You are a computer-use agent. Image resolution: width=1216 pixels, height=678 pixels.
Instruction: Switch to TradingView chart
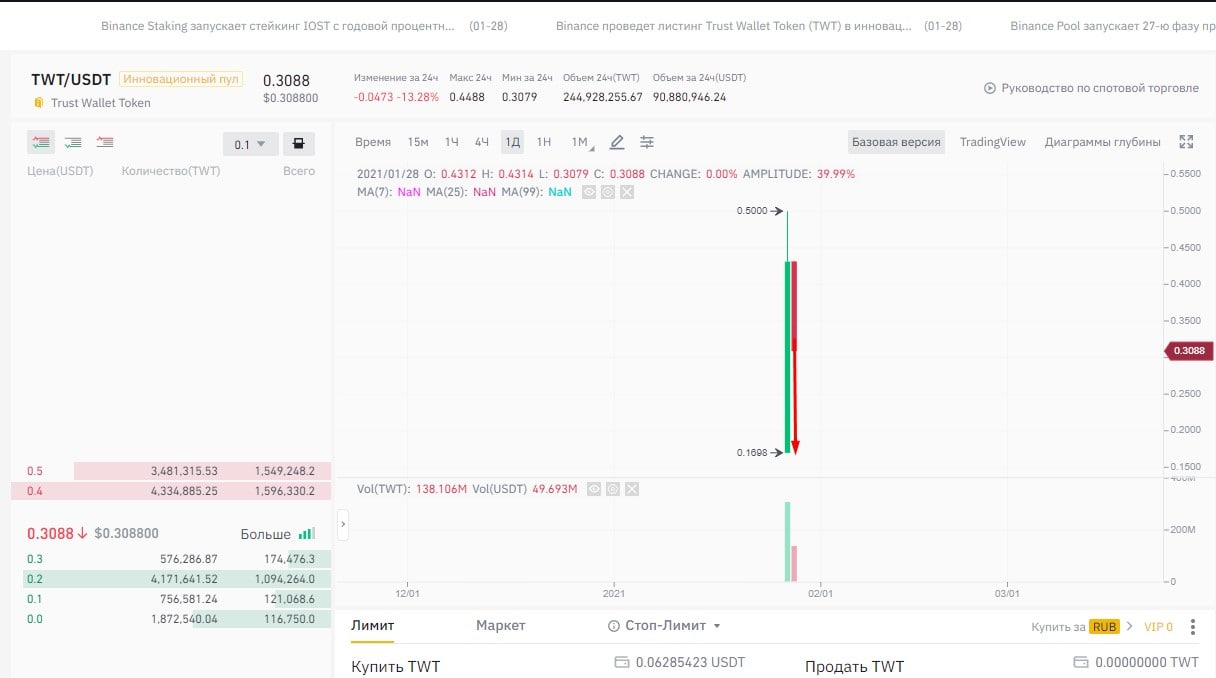993,142
